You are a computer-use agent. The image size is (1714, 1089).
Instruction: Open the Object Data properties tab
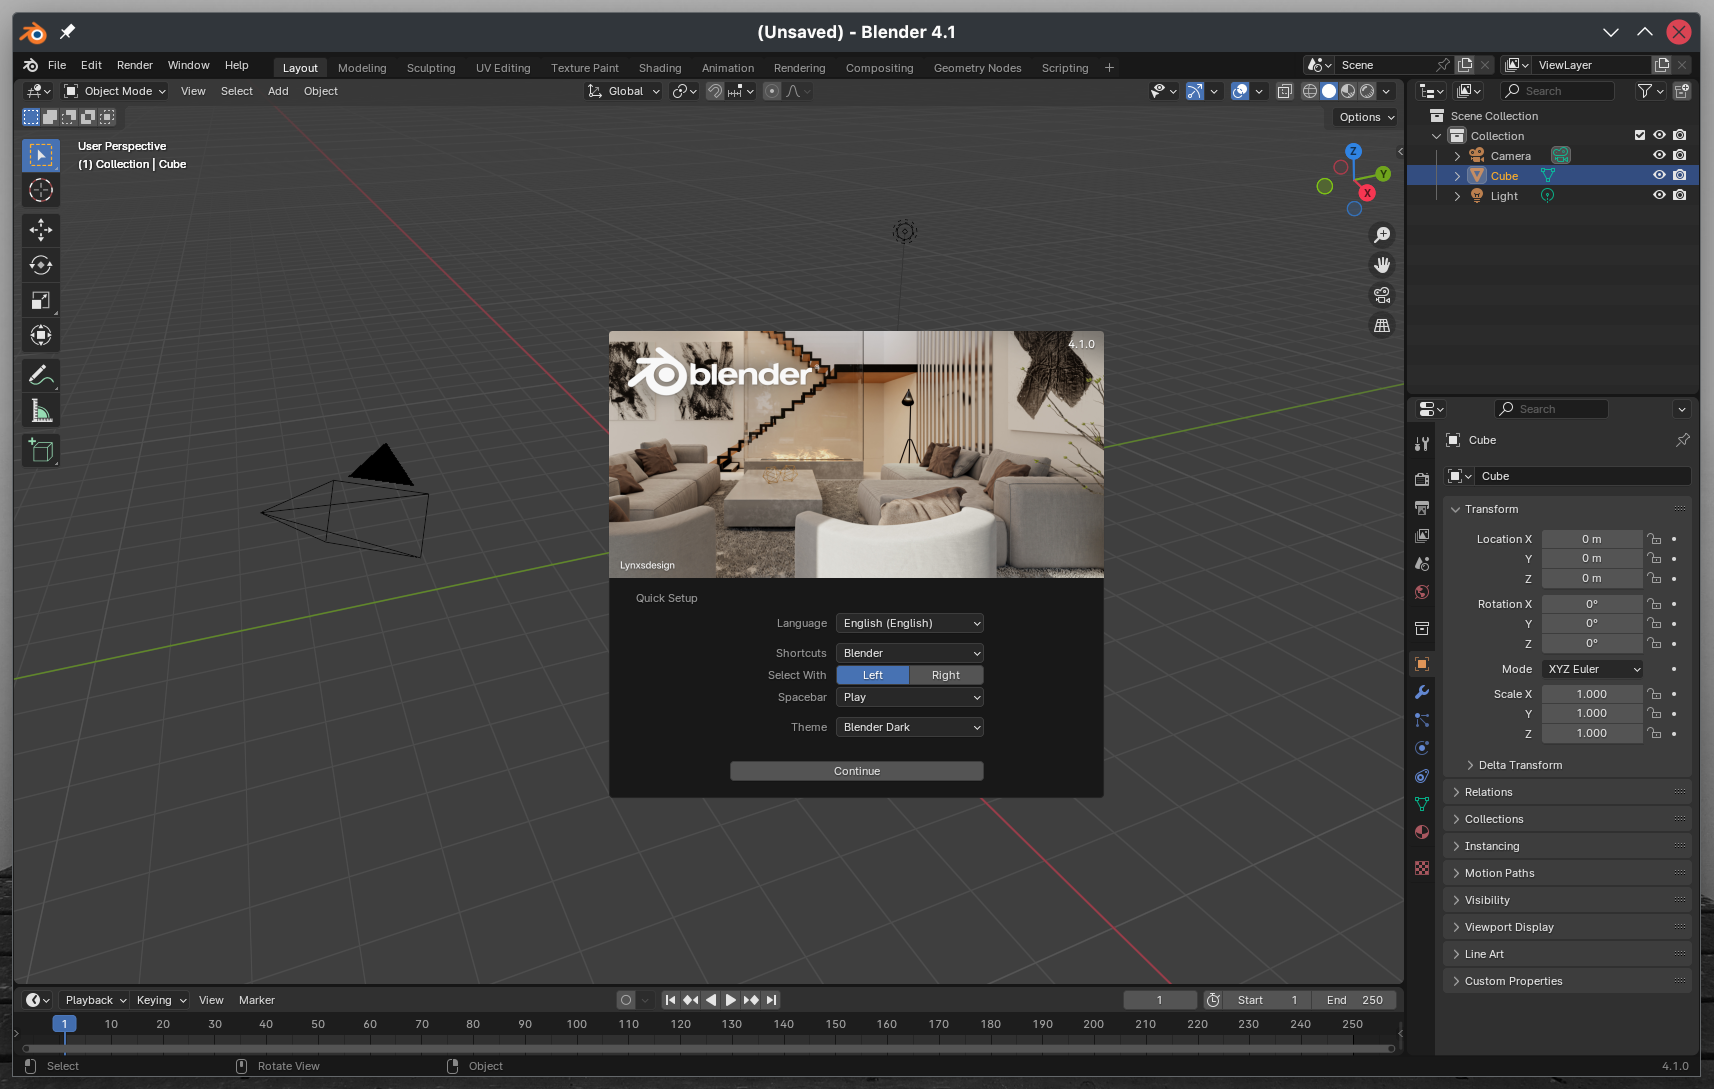pyautogui.click(x=1422, y=804)
